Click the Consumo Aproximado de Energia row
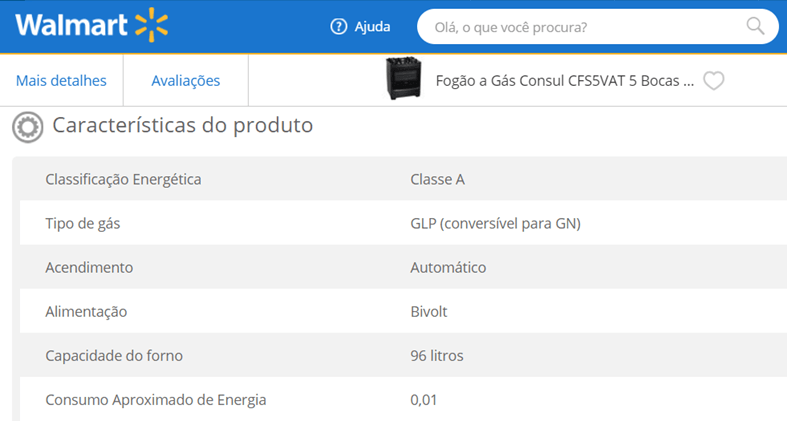Viewport: 787px width, 421px height. coord(403,399)
